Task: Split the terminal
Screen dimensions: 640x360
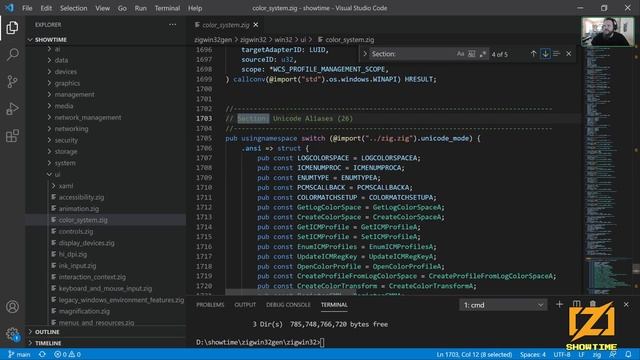Action: click(x=576, y=304)
